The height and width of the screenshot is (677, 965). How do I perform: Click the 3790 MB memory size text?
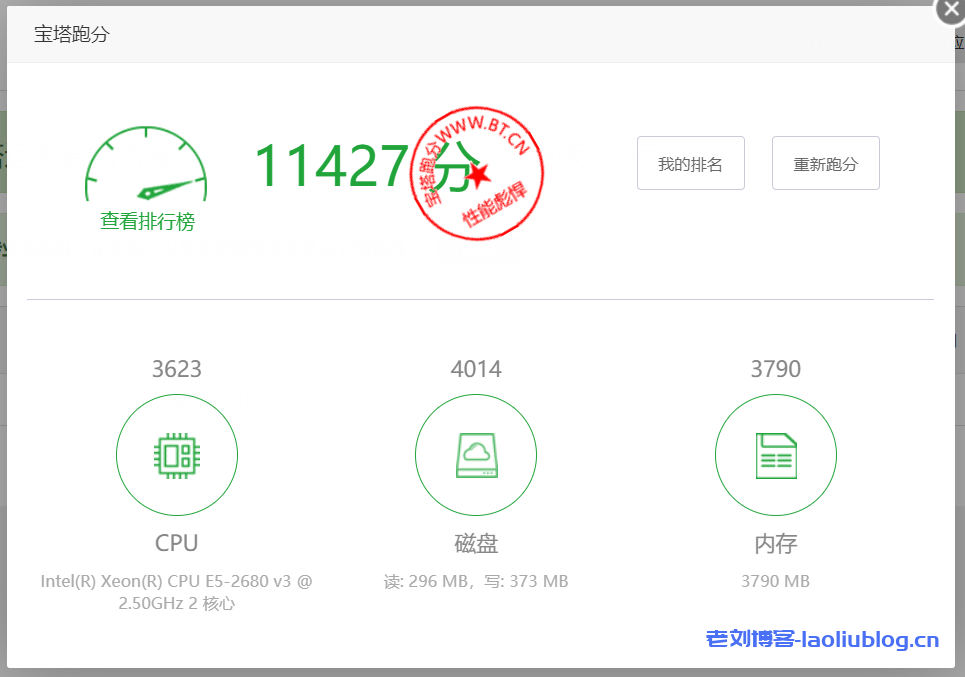point(775,581)
